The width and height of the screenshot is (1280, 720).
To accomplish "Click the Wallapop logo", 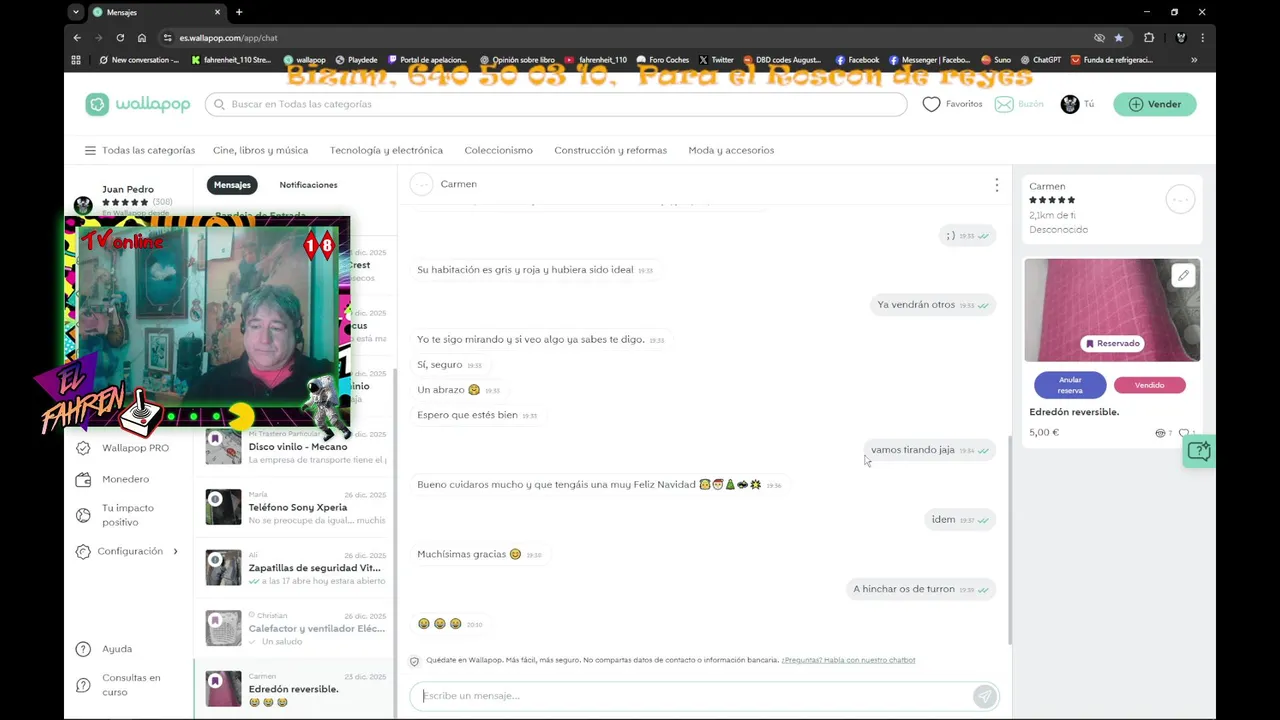I will (x=138, y=104).
